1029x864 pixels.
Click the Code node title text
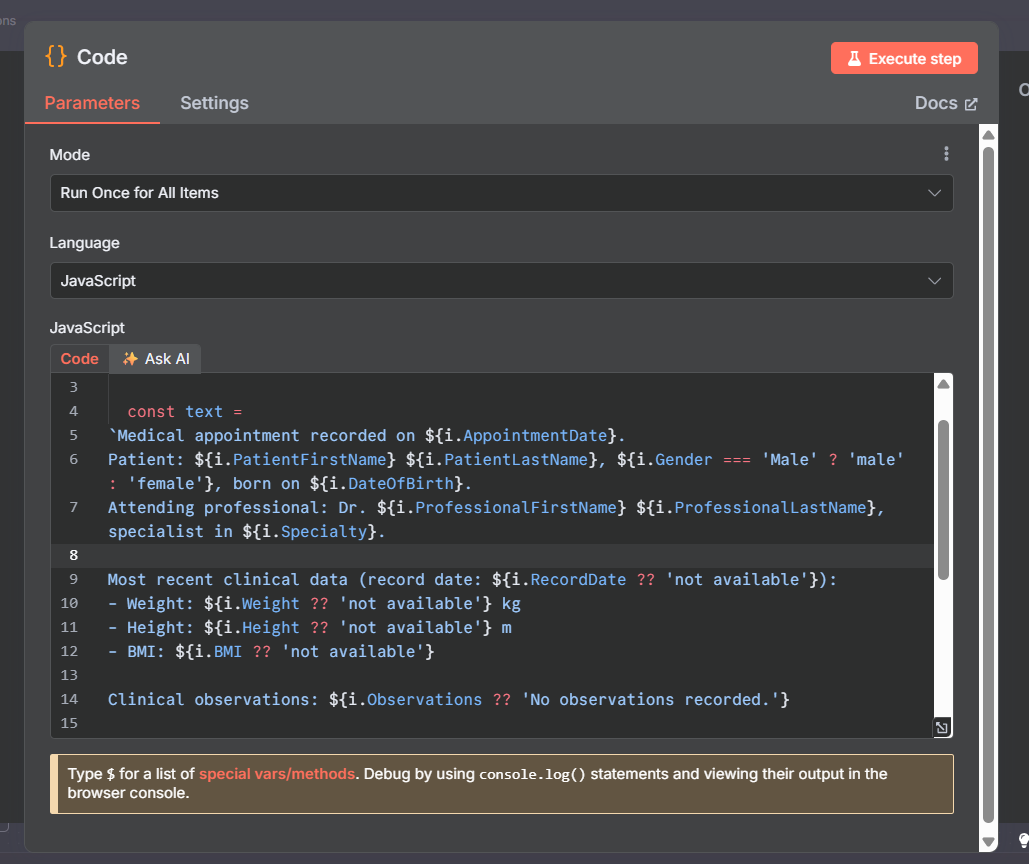point(102,57)
